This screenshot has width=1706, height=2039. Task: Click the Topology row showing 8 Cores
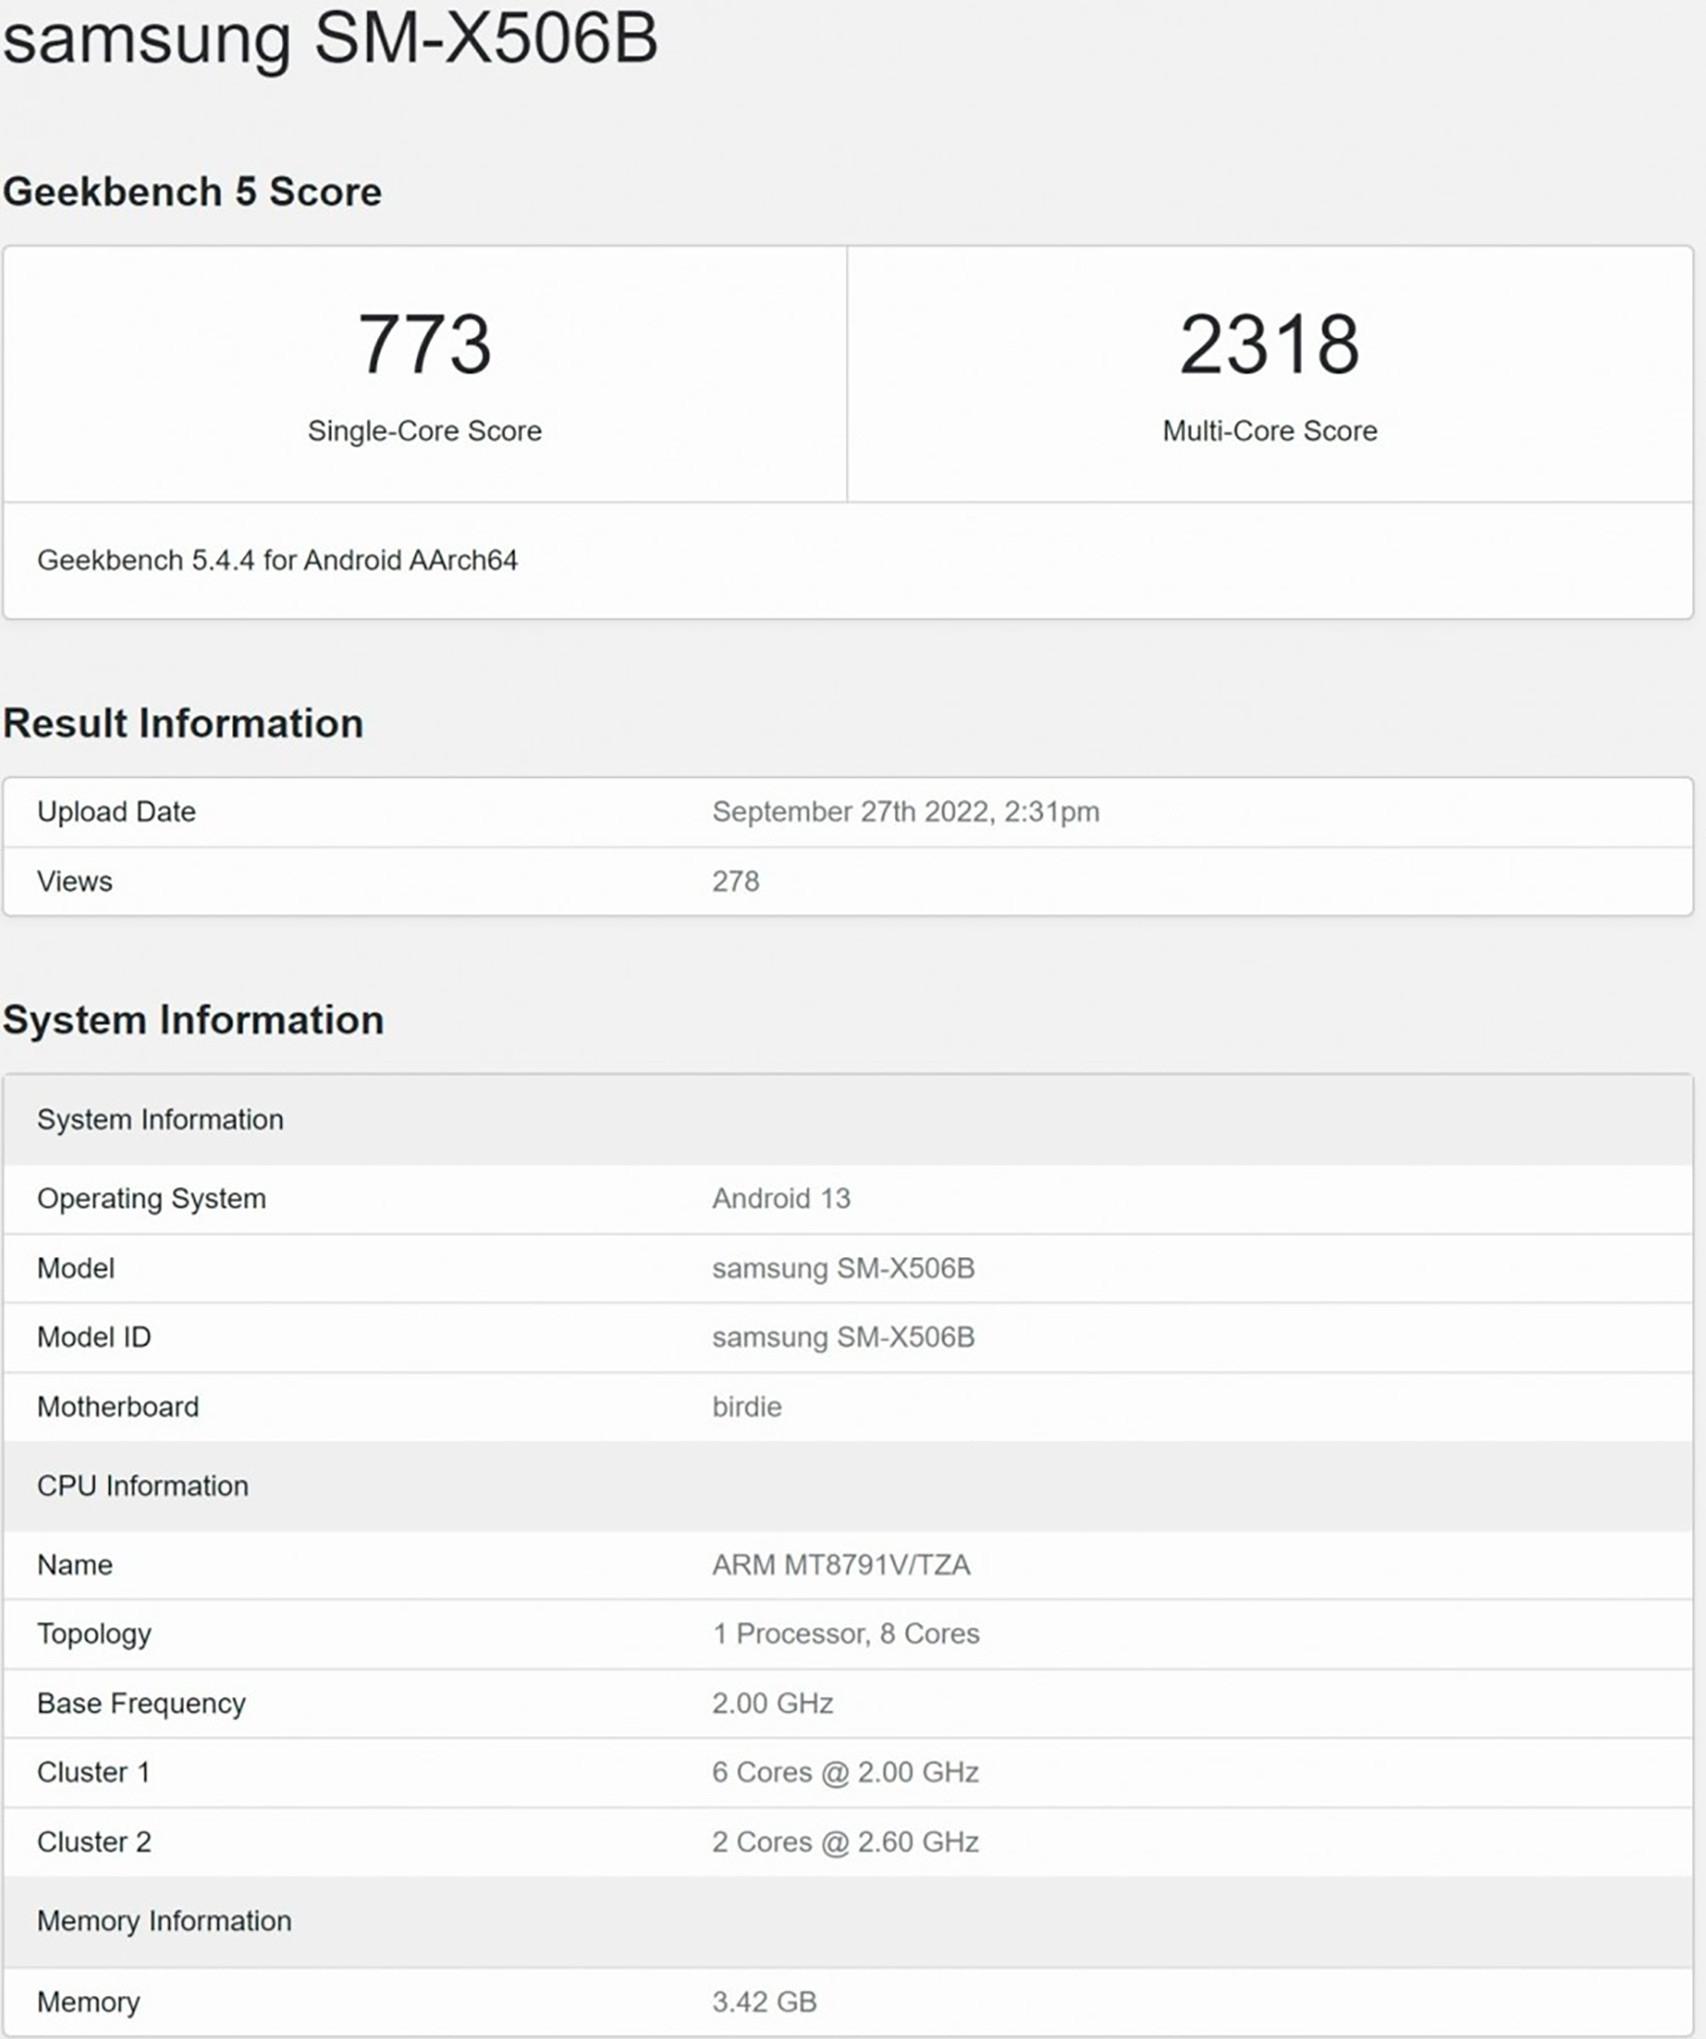(x=845, y=1634)
